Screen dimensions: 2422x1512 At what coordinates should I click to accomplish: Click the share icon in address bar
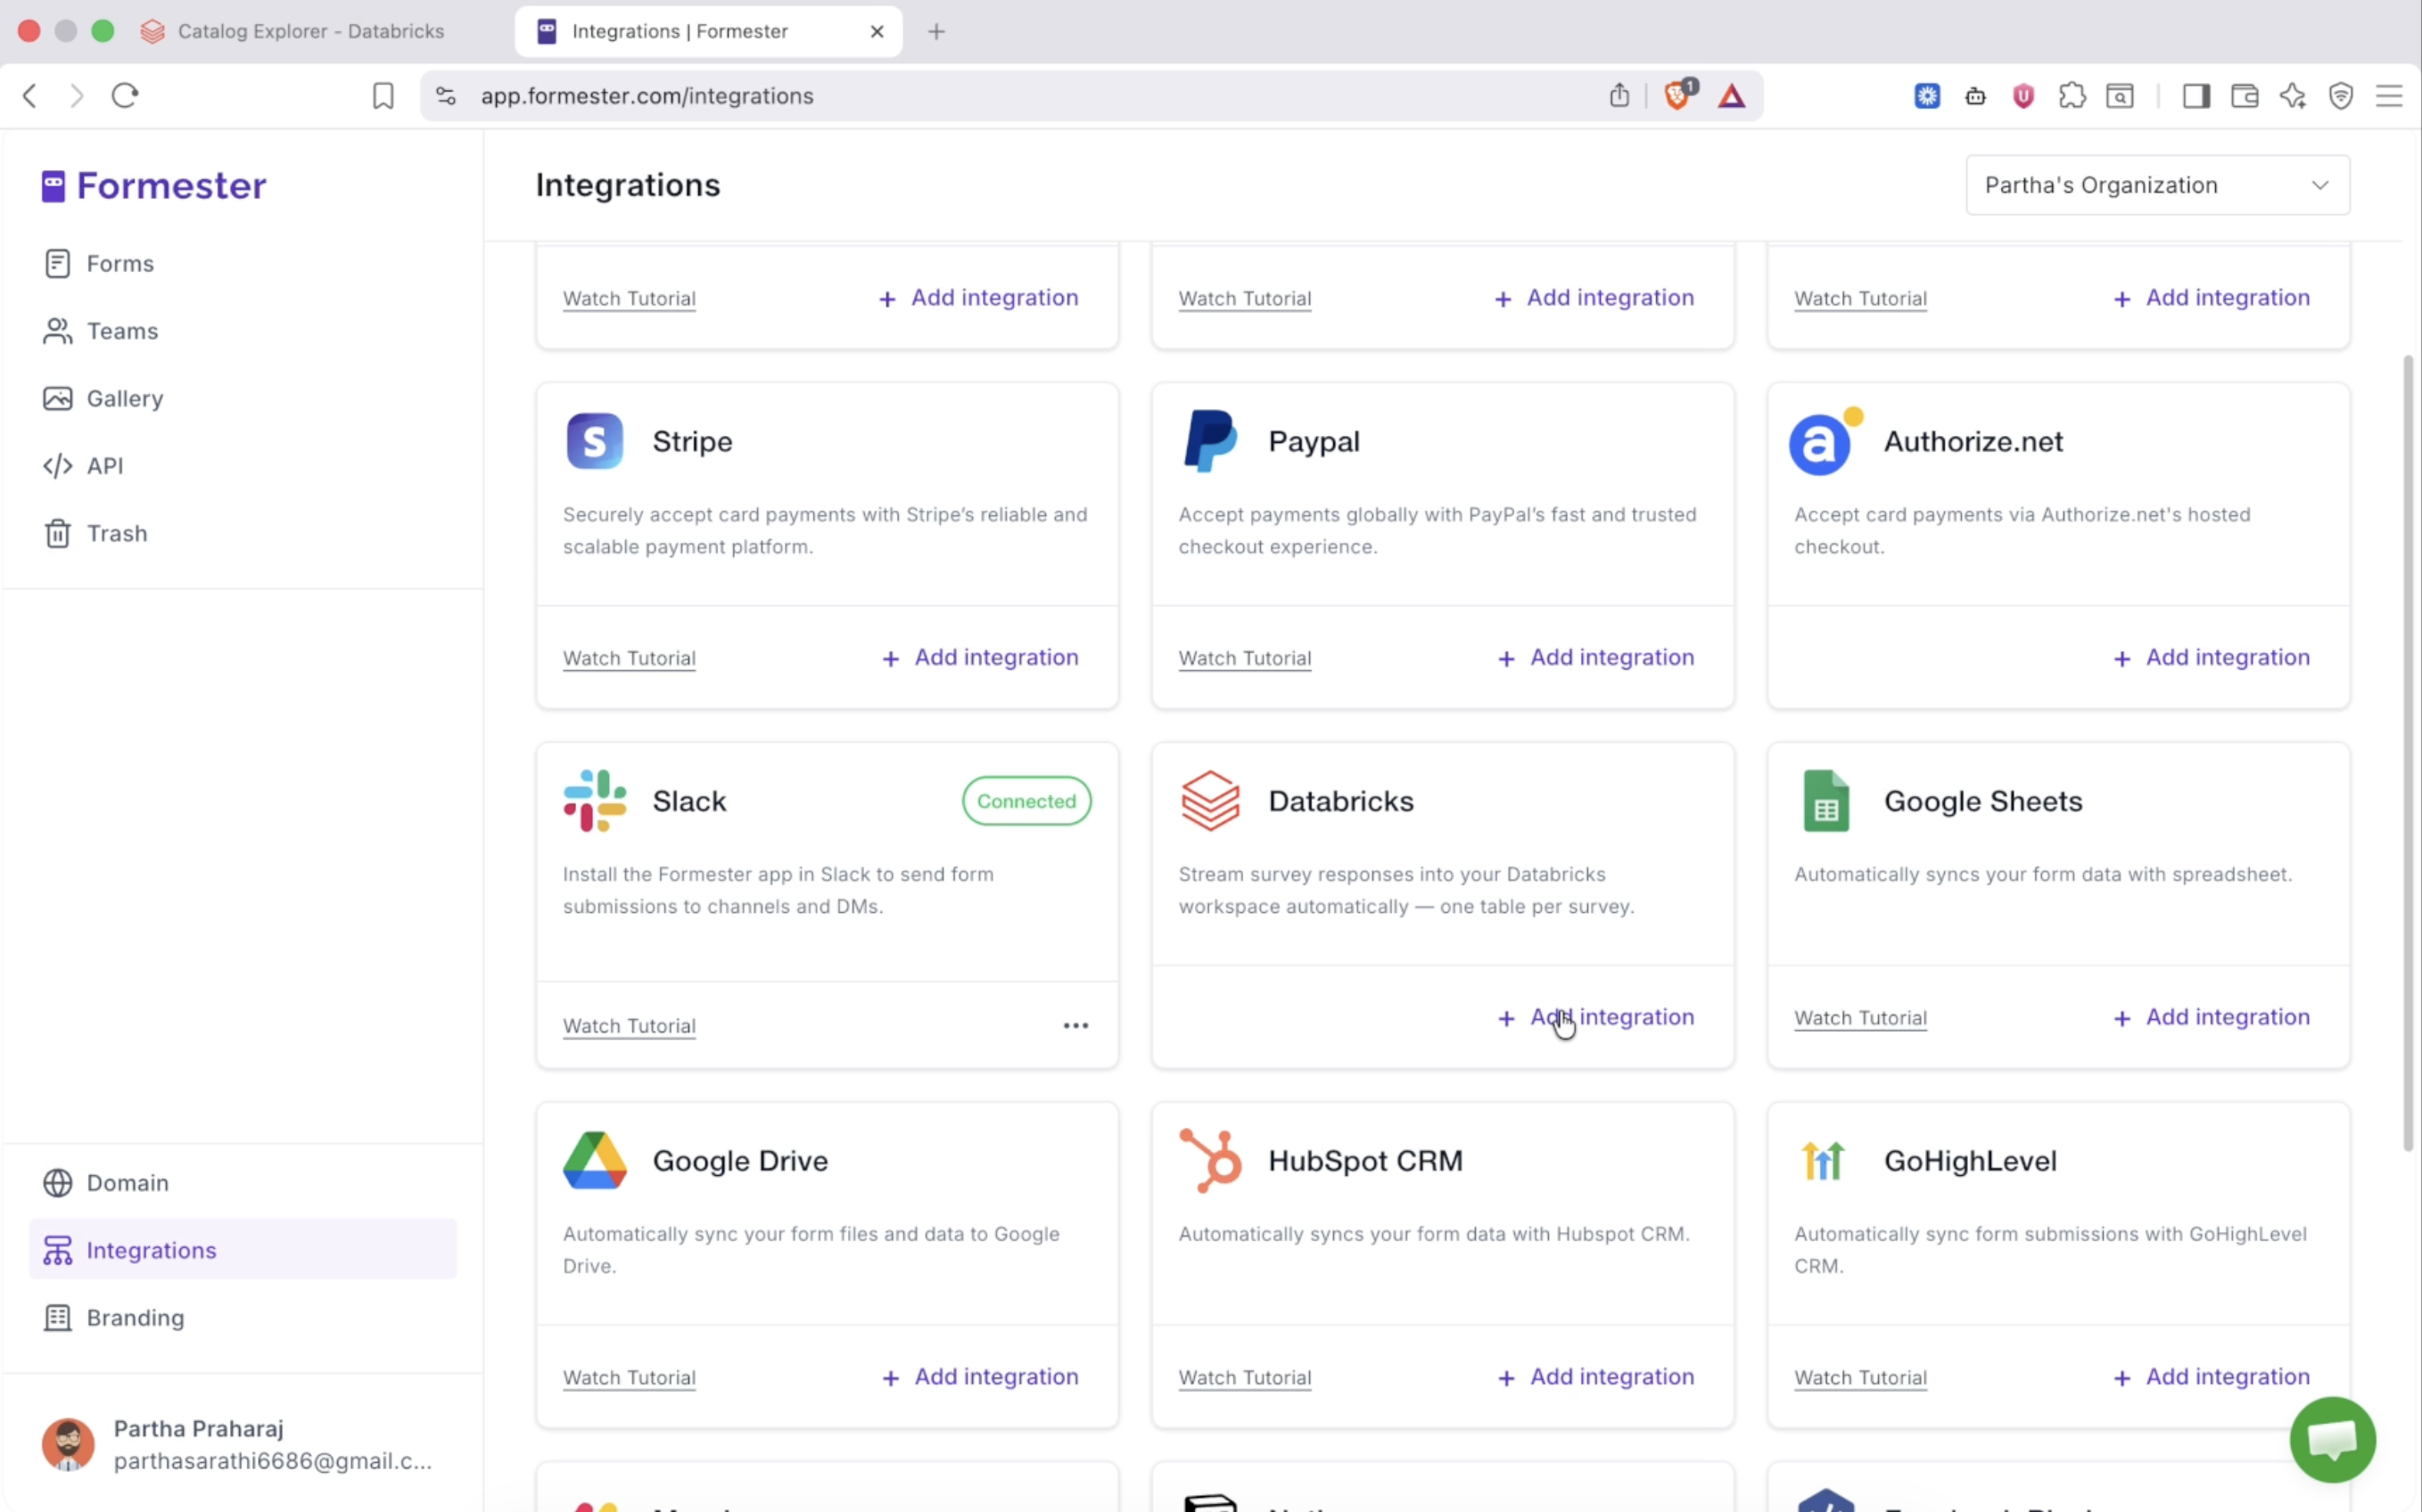click(x=1619, y=96)
